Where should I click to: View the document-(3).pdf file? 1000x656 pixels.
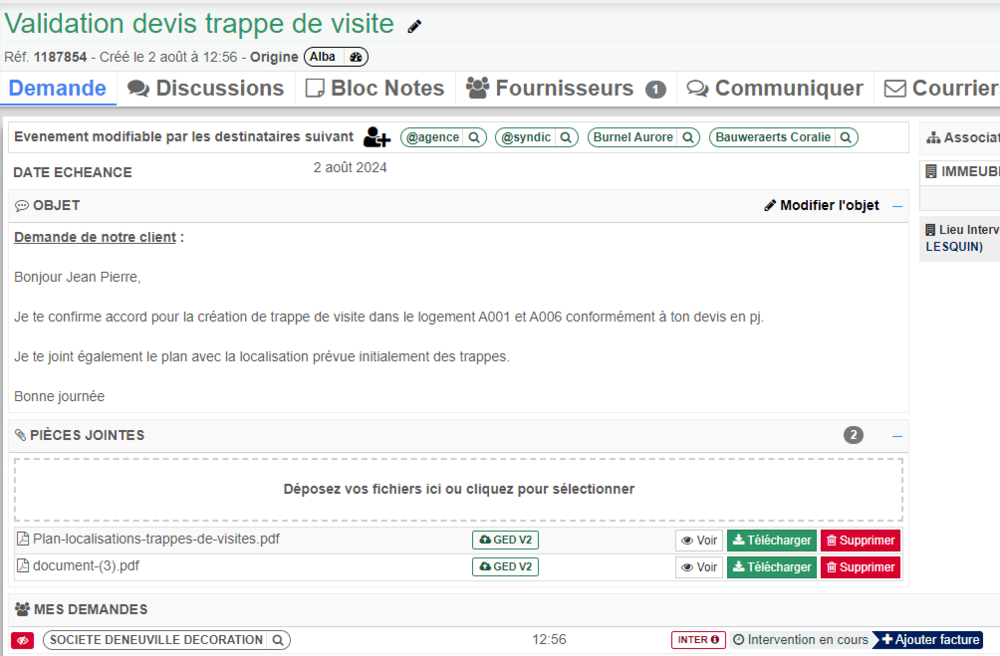699,567
